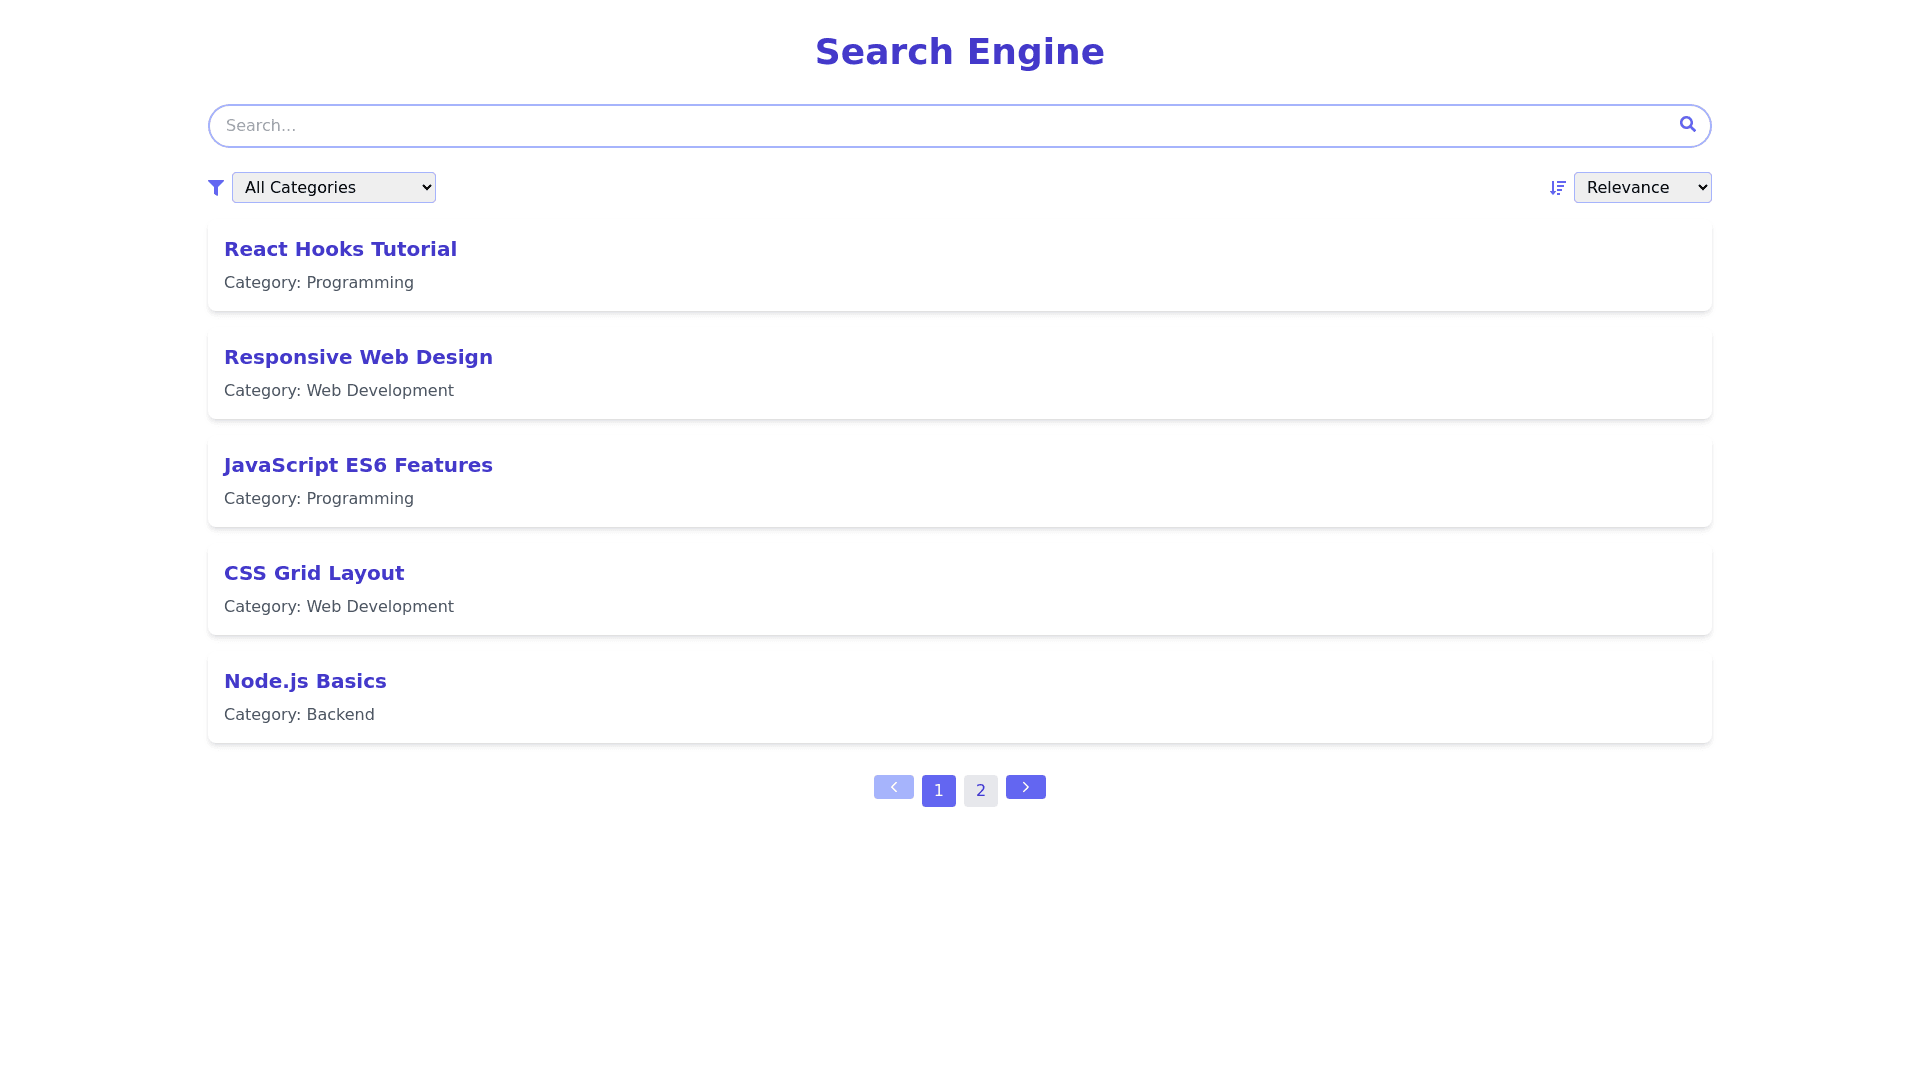The image size is (1920, 1080).
Task: Open the JavaScript ES6 Features result
Action: (358, 465)
